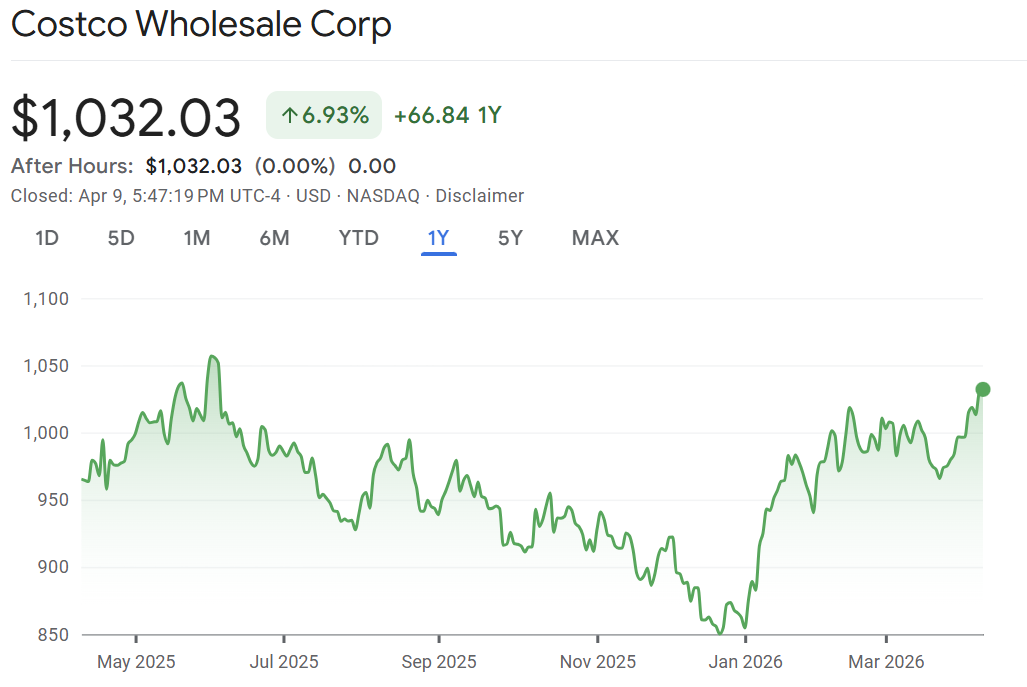Click the +66.84 1Y change text
1027x687 pixels.
[447, 115]
